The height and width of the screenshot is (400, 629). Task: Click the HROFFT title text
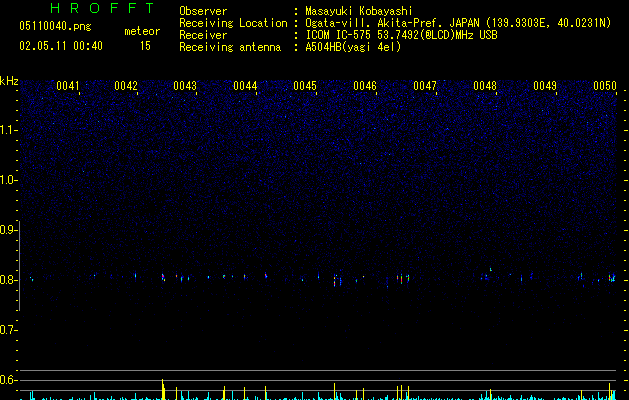pos(102,8)
